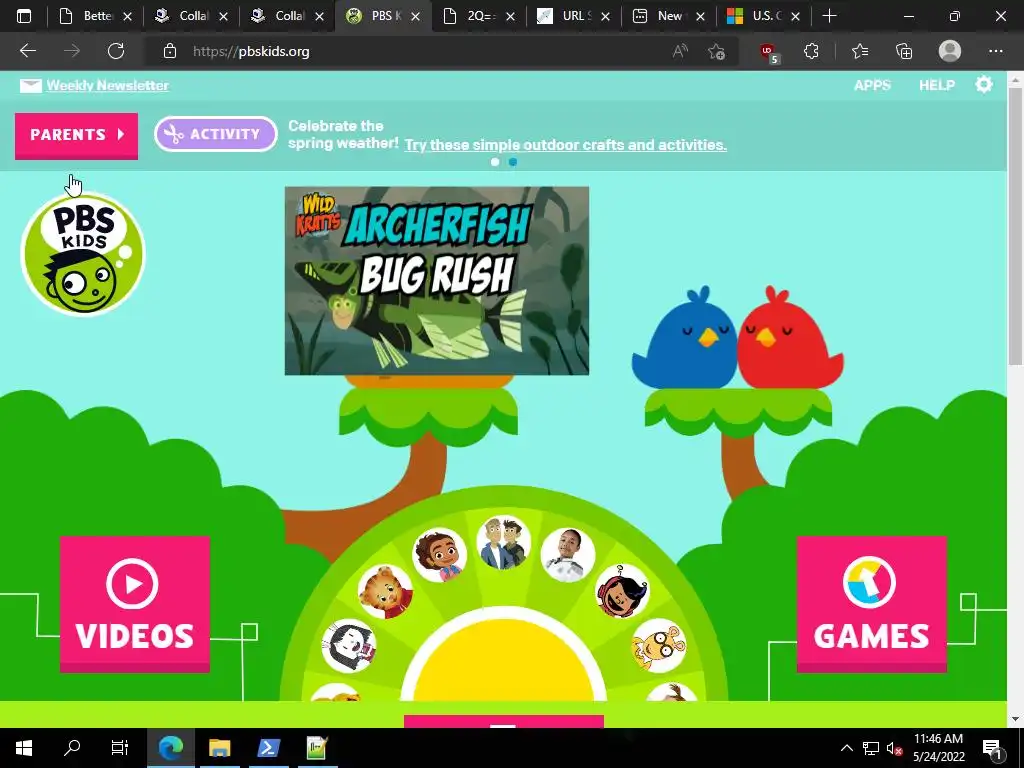Click the Weekly Newsletter envelope icon

pyautogui.click(x=31, y=86)
